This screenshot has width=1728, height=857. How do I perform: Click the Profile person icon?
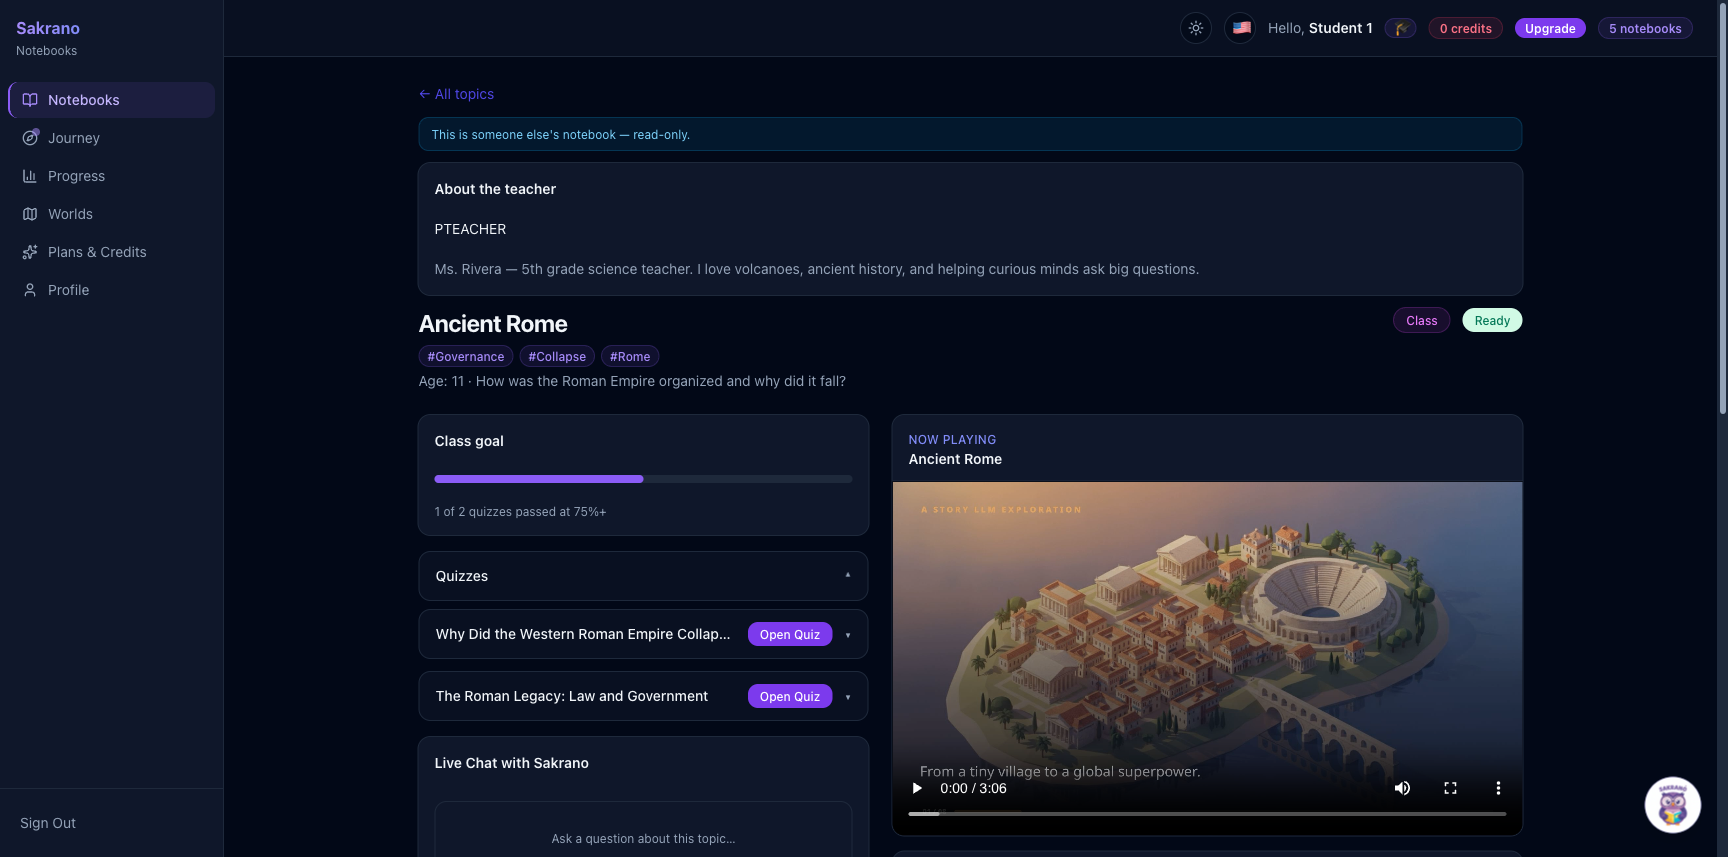30,290
